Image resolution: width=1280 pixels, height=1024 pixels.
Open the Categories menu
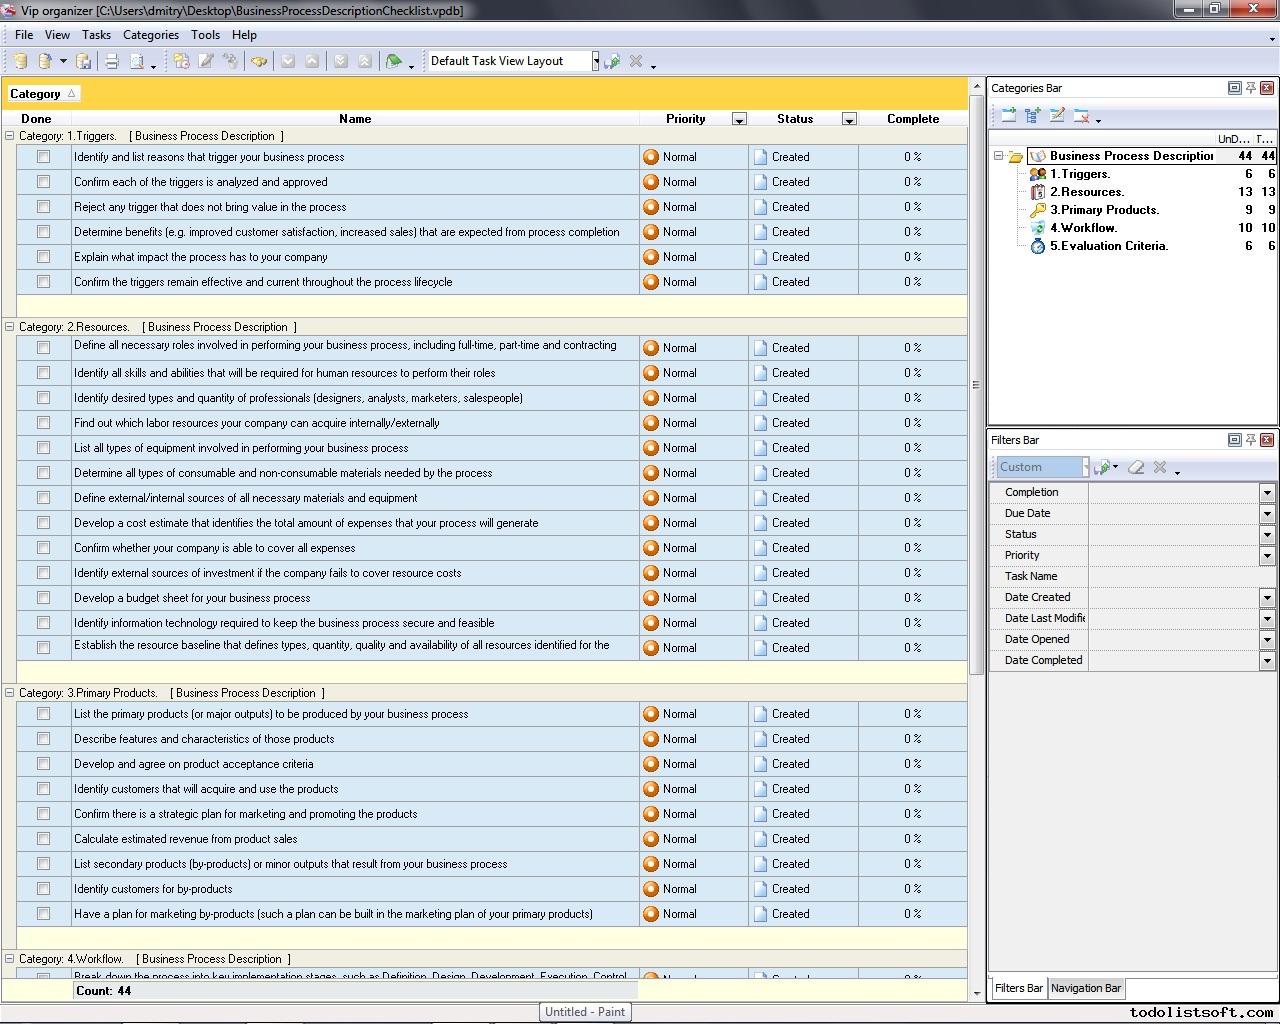pos(151,34)
